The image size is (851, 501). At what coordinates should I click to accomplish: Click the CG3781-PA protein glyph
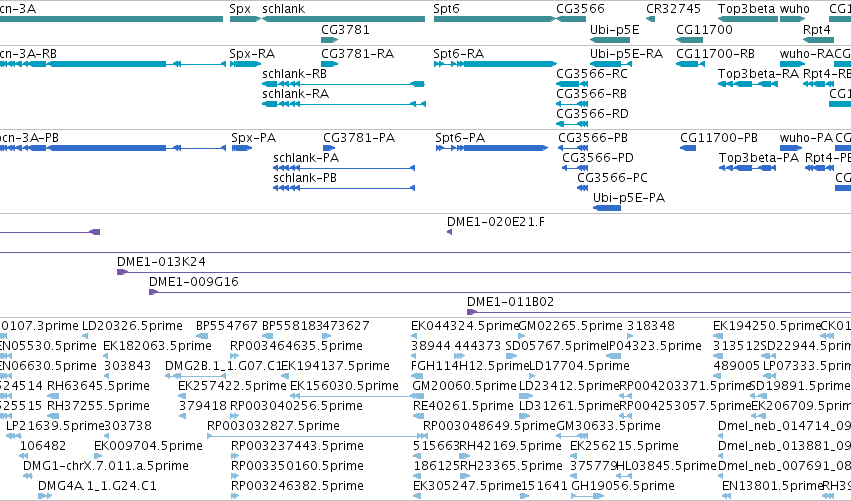coord(329,148)
